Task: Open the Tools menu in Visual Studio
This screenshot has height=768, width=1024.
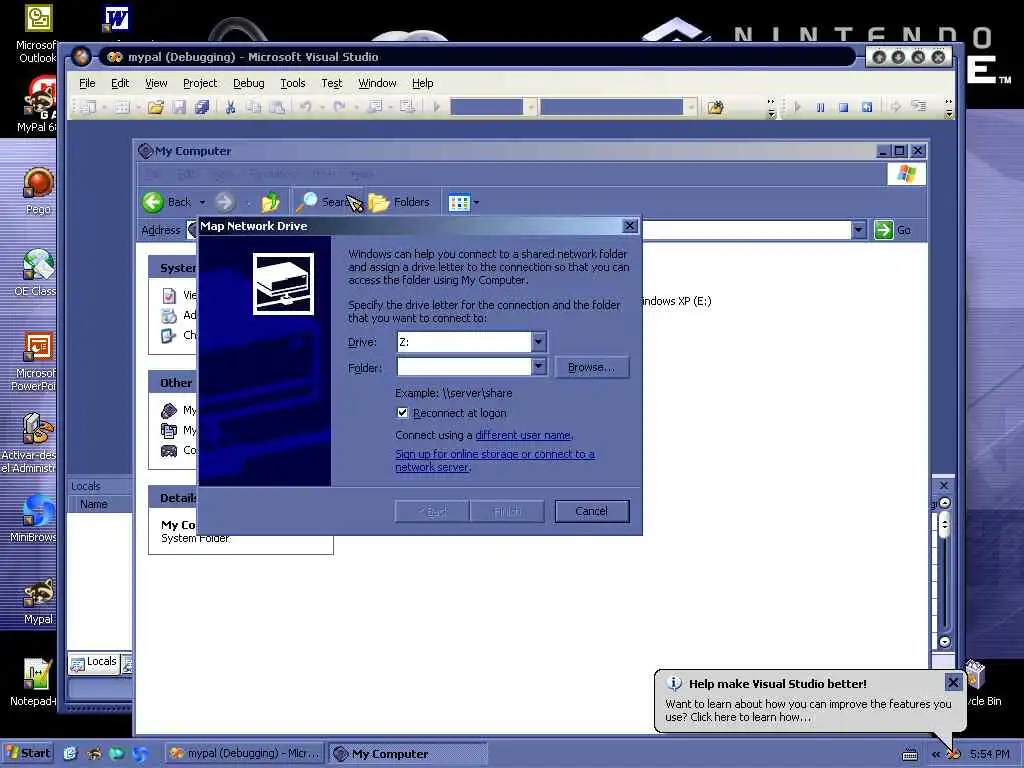Action: (x=293, y=84)
